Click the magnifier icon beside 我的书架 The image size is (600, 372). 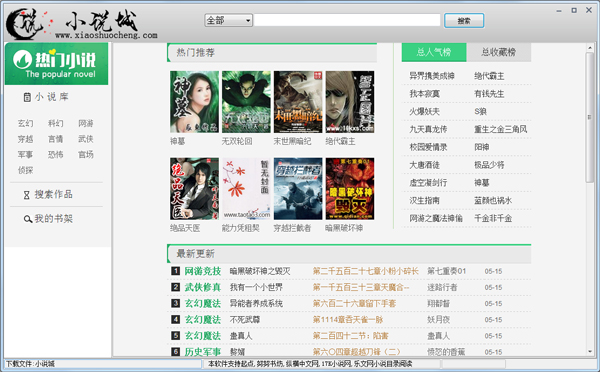click(x=28, y=219)
